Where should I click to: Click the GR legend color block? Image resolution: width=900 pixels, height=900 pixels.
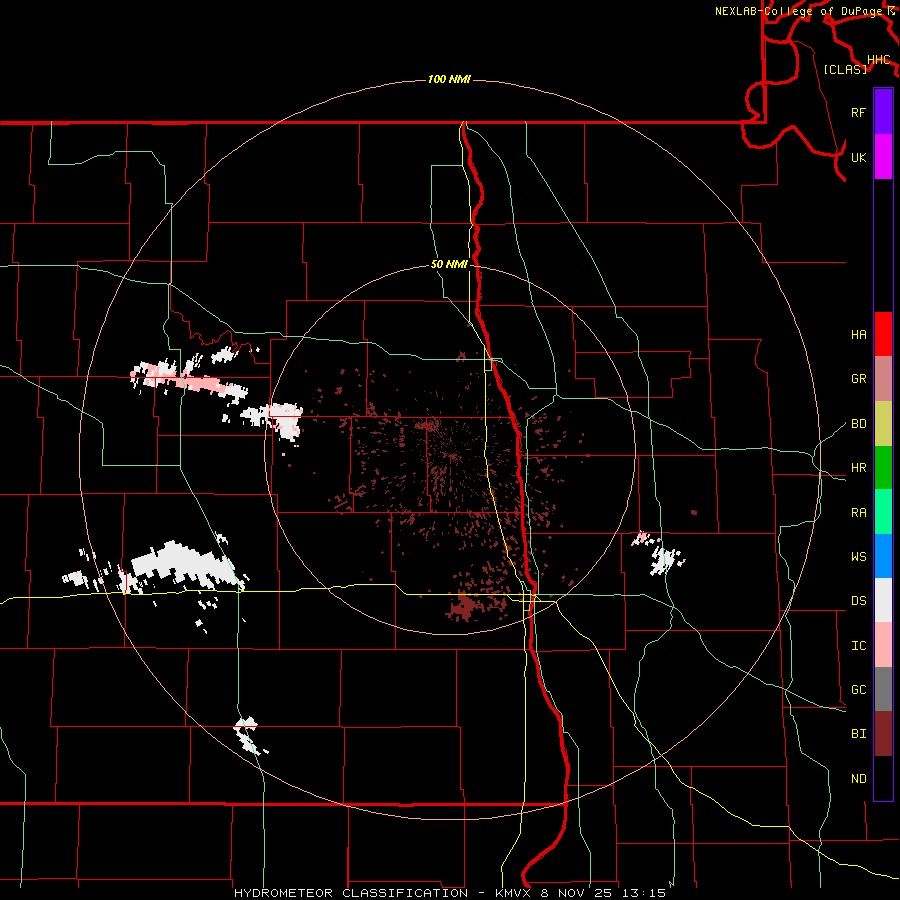pos(883,378)
